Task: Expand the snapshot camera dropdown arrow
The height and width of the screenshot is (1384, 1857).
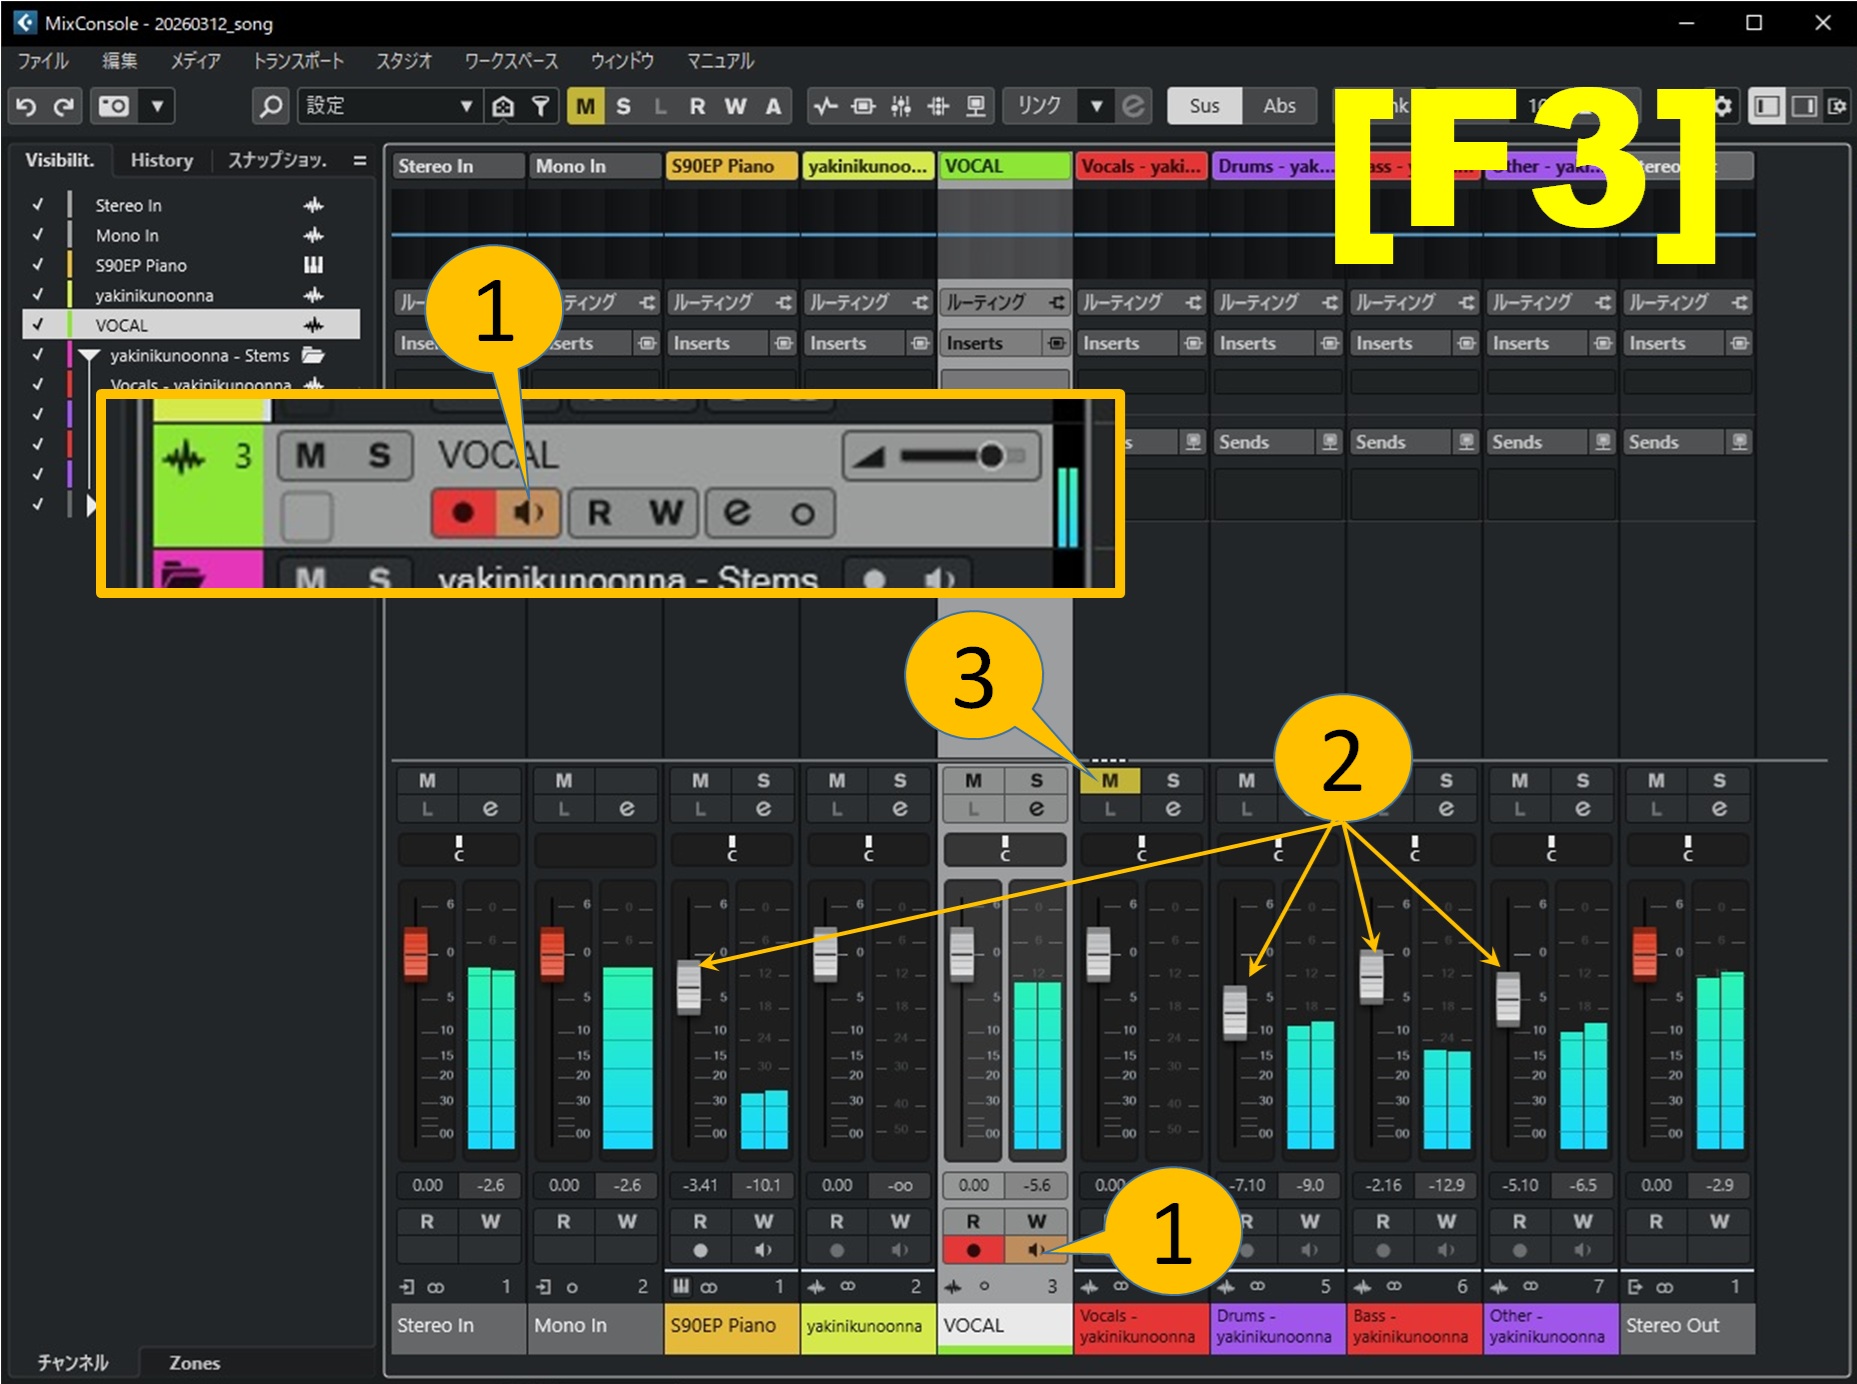Action: [x=157, y=106]
